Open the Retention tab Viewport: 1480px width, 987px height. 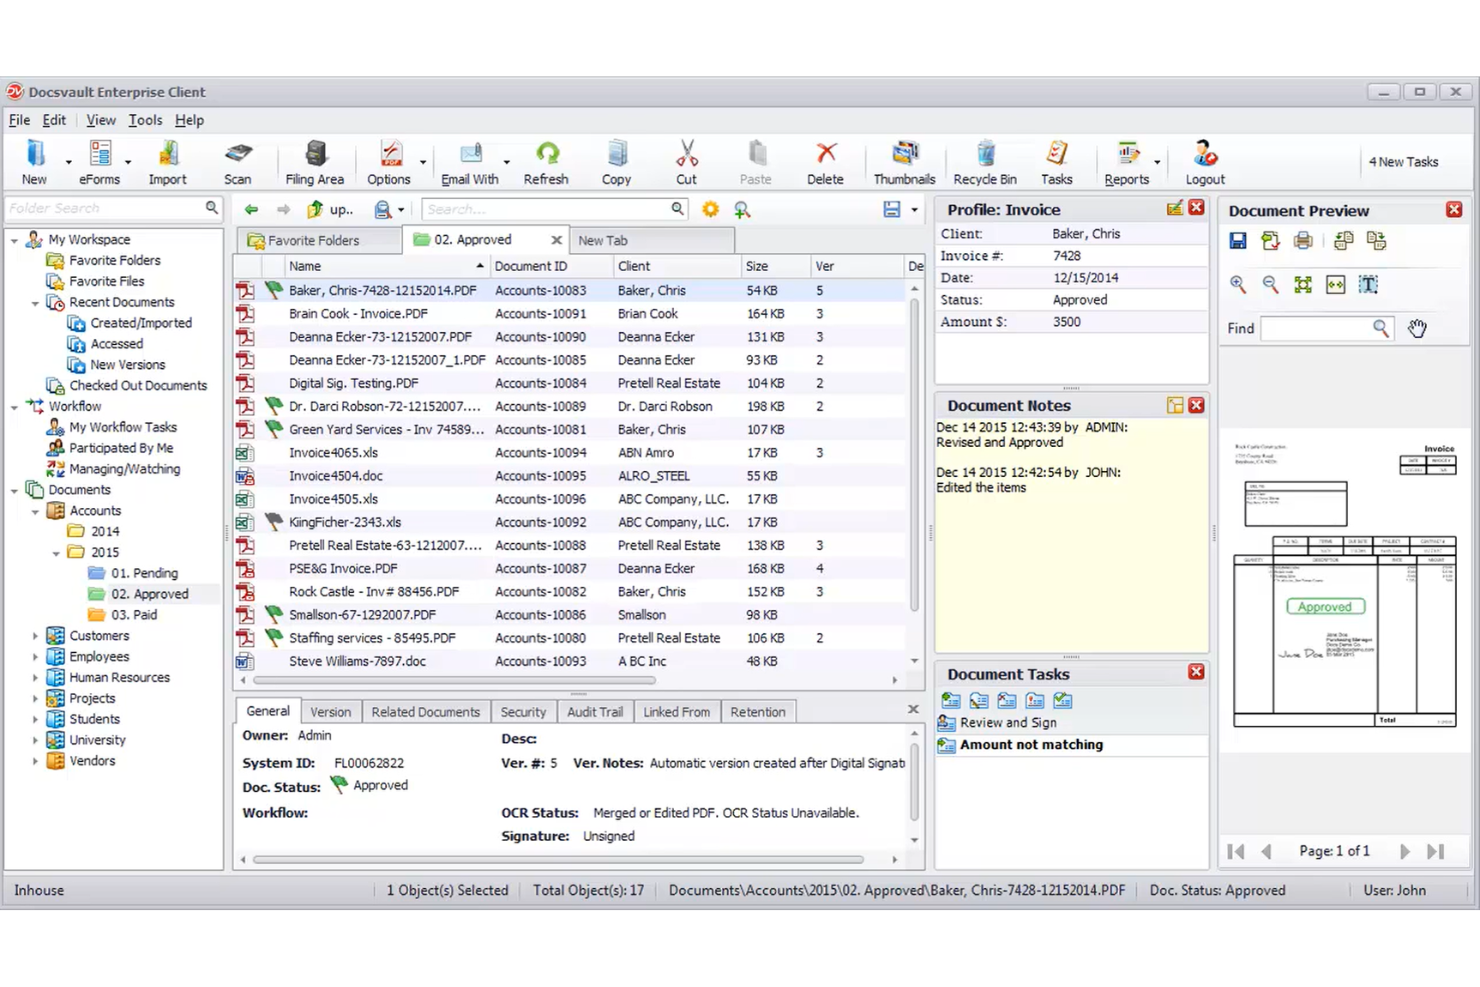(x=758, y=712)
